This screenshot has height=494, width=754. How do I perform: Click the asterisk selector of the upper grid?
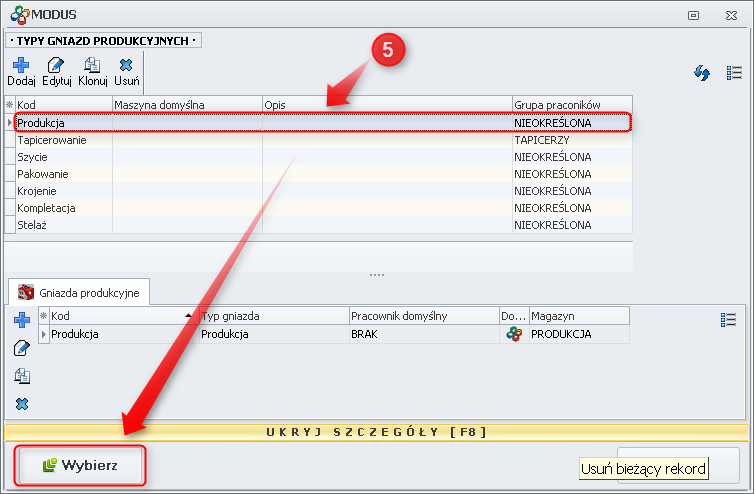click(x=10, y=104)
